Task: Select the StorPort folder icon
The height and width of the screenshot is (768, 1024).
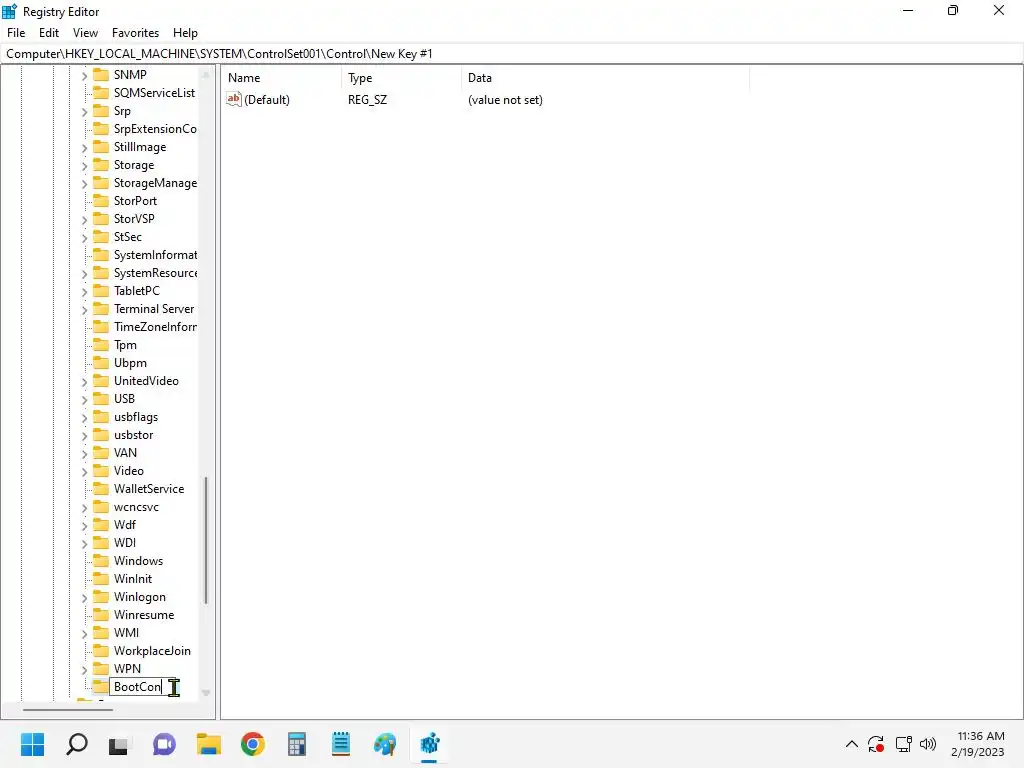Action: pos(101,200)
